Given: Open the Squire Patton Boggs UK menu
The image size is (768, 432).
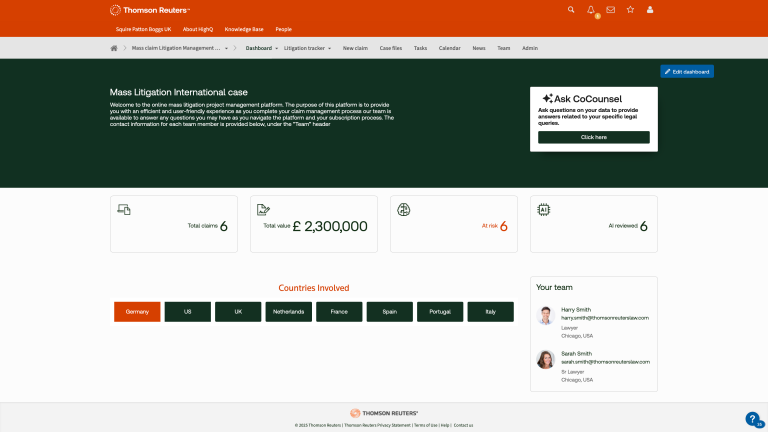Looking at the screenshot, I should point(144,29).
